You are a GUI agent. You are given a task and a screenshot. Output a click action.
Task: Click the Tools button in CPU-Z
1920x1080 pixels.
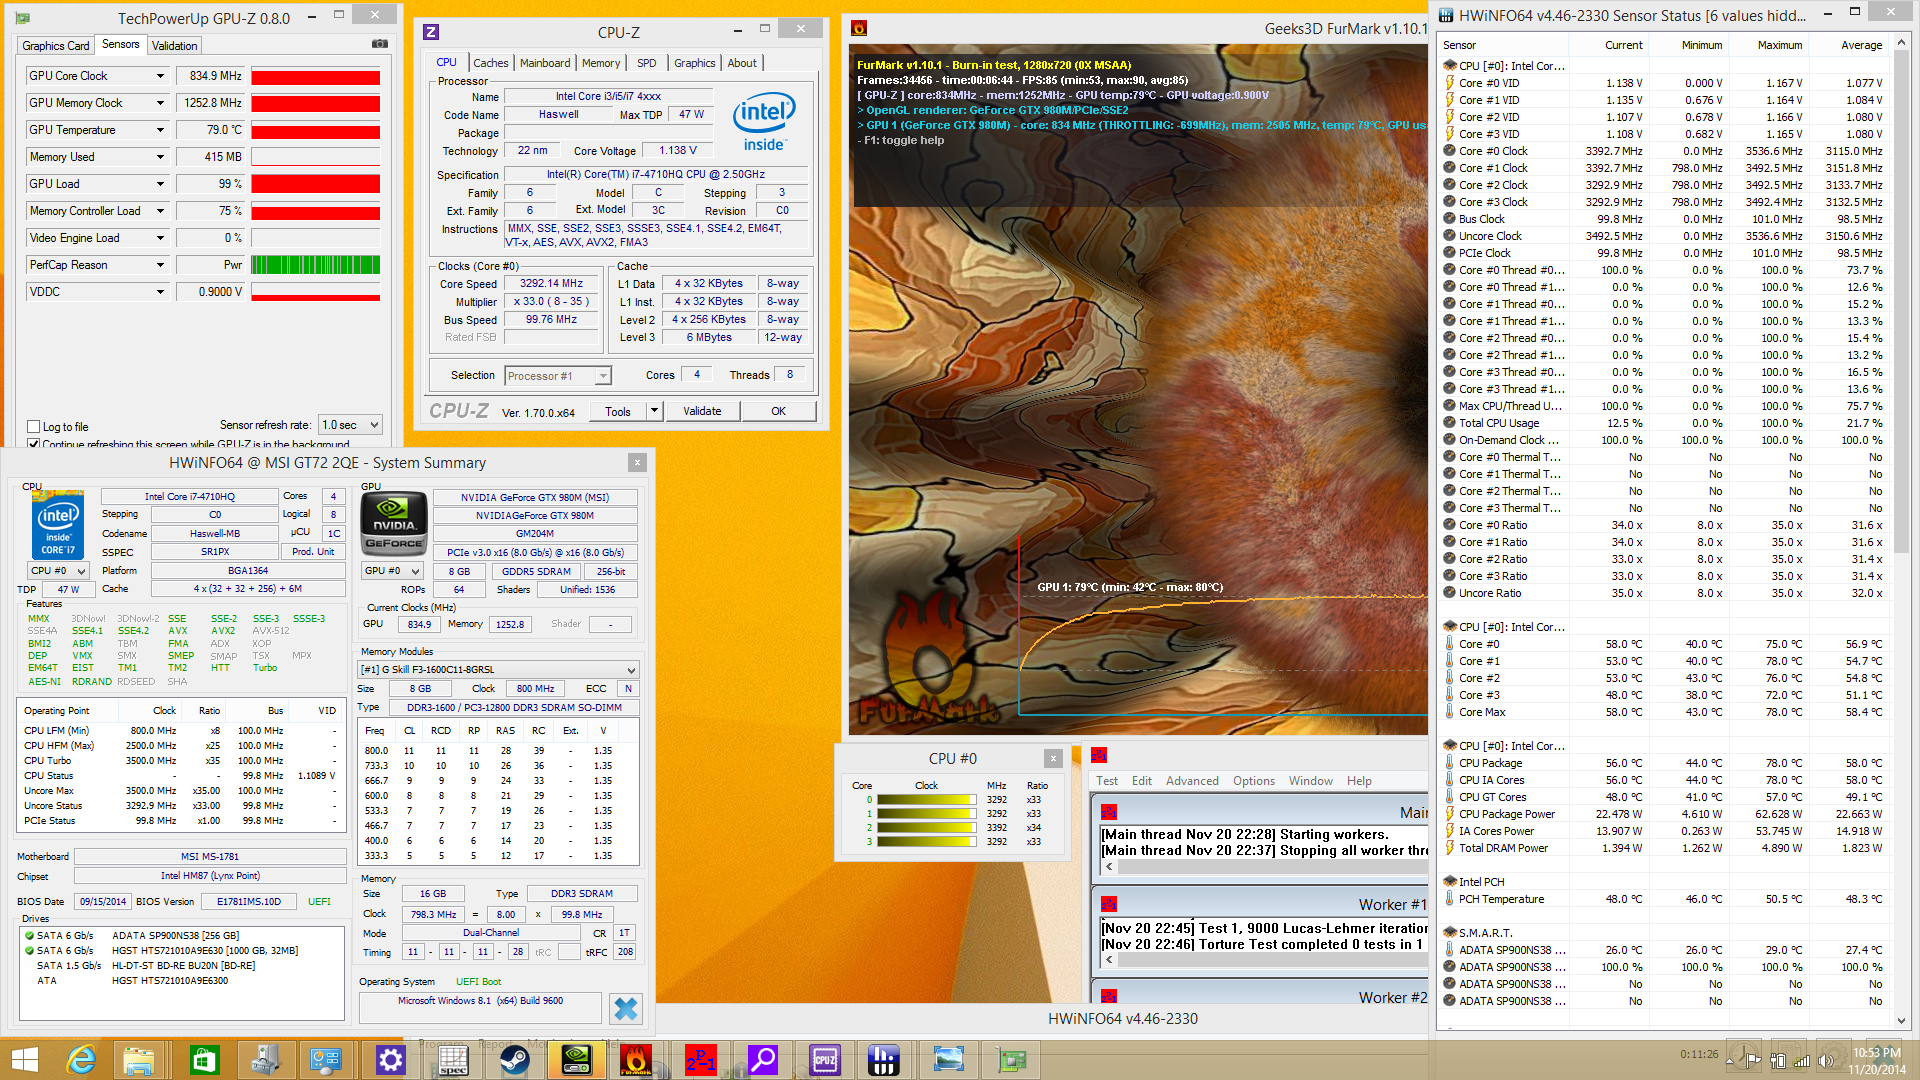coord(618,411)
